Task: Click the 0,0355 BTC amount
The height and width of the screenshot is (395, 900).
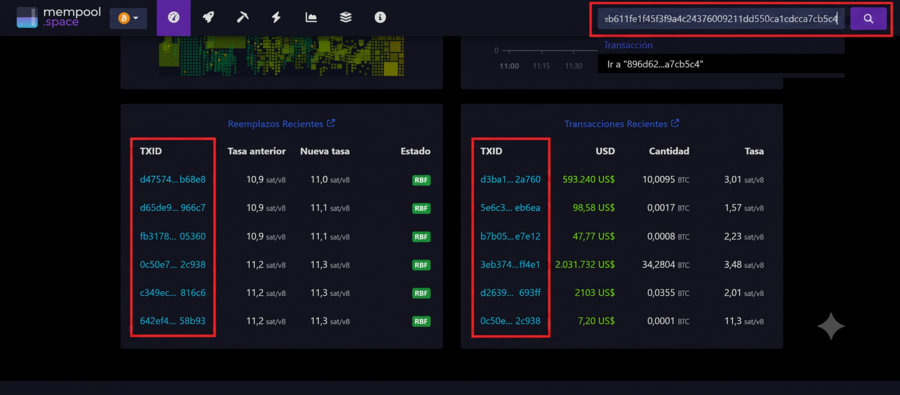Action: click(x=669, y=293)
